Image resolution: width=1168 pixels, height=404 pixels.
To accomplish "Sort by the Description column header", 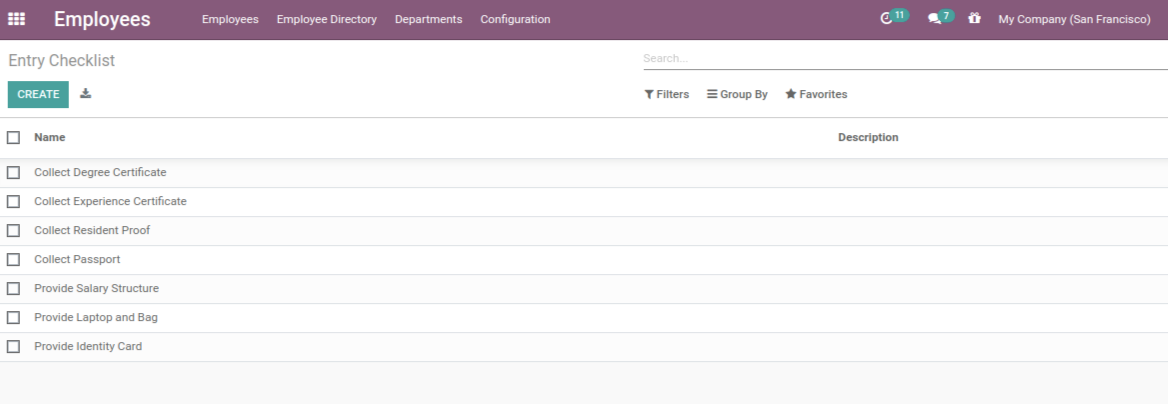I will [868, 137].
